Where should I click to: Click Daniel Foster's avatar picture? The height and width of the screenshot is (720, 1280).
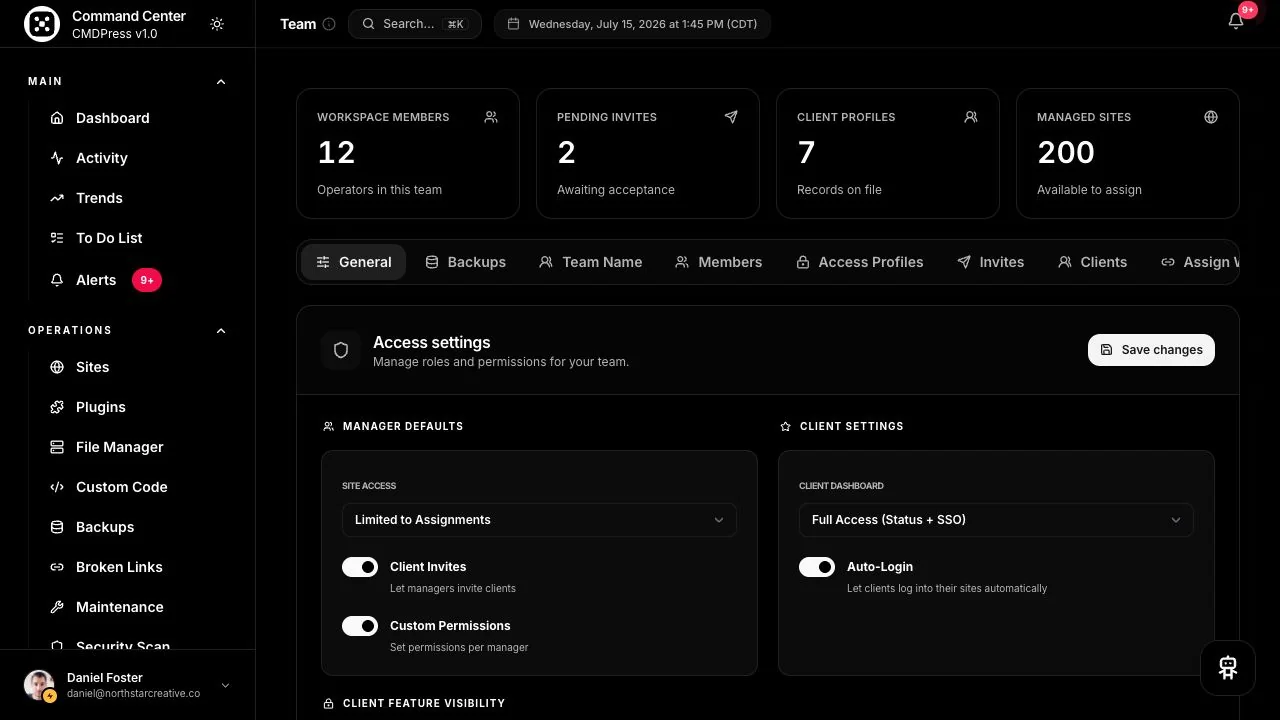pyautogui.click(x=40, y=685)
